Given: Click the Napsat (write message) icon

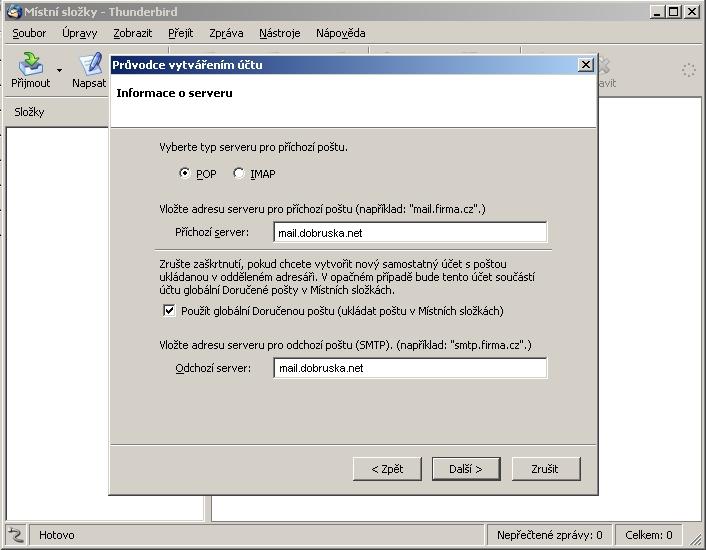Looking at the screenshot, I should (x=92, y=65).
